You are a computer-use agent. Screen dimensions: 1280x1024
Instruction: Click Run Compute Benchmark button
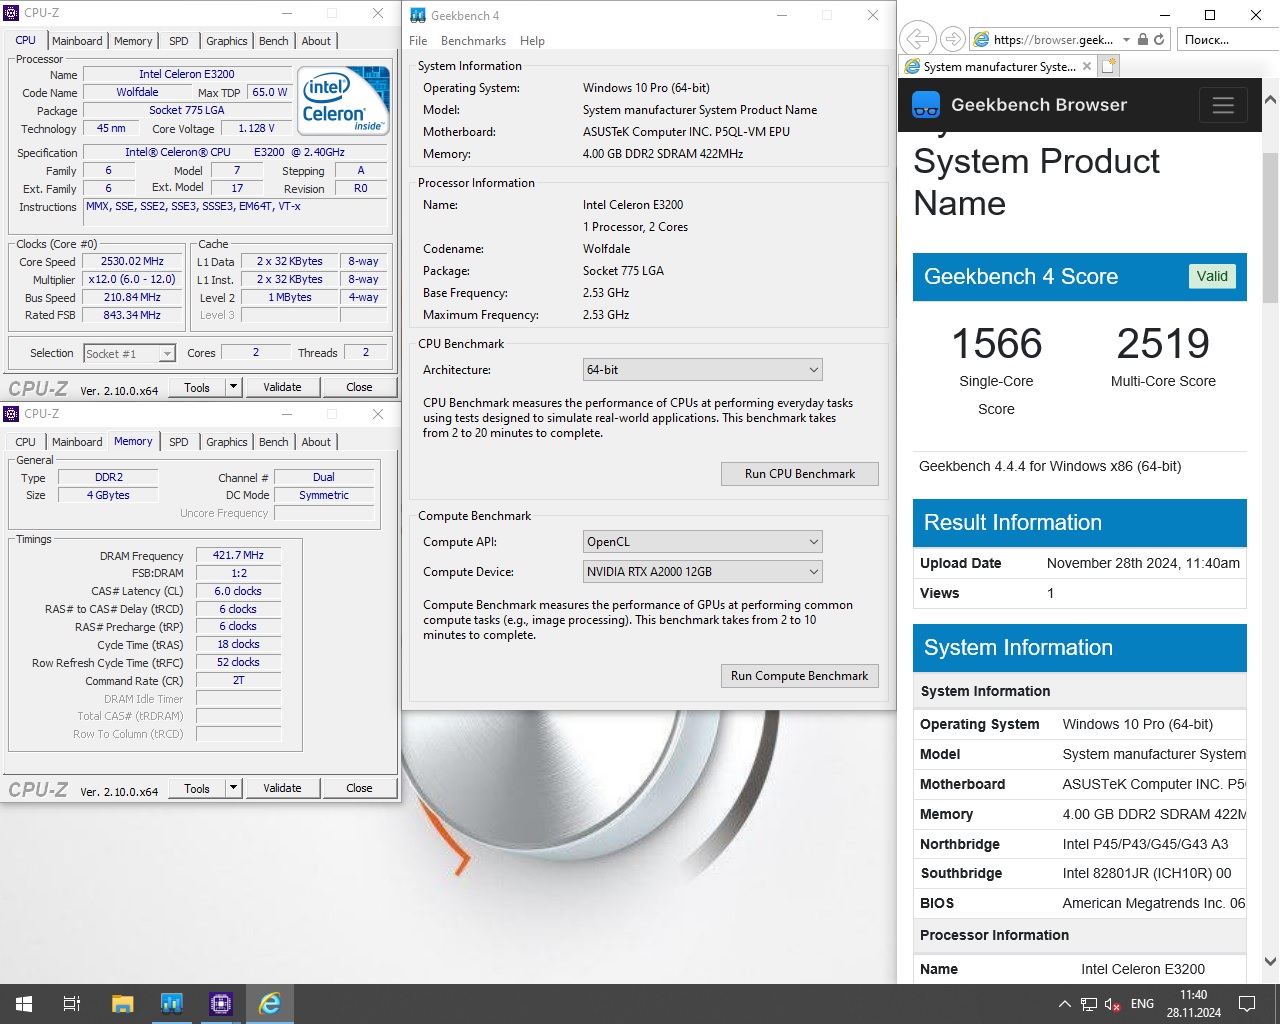coord(800,676)
